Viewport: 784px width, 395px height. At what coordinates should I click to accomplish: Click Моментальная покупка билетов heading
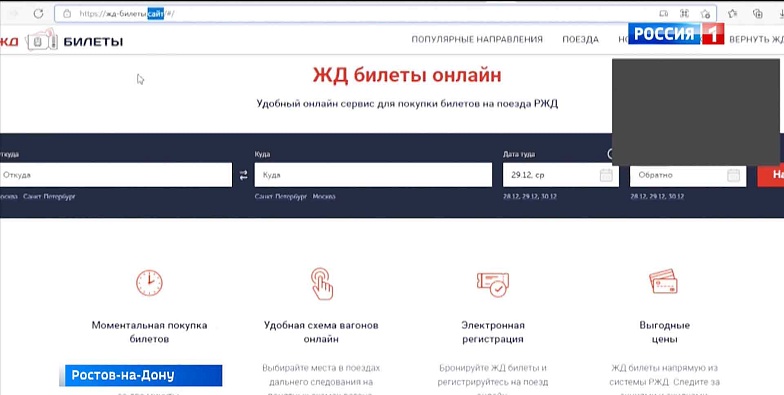click(149, 332)
